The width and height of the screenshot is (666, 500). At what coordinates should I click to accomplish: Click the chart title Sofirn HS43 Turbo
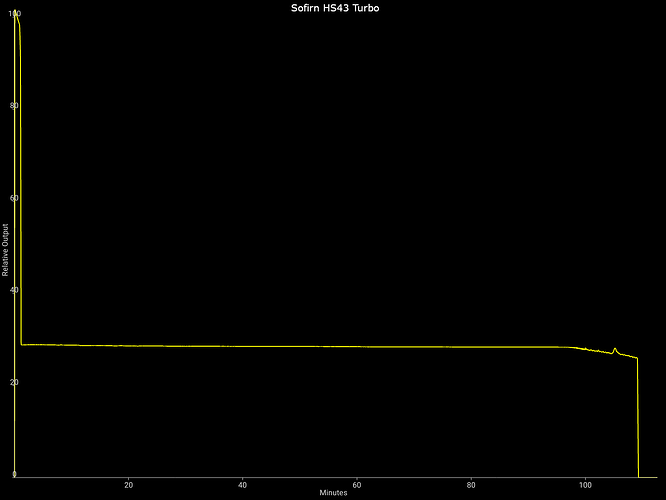[x=333, y=8]
